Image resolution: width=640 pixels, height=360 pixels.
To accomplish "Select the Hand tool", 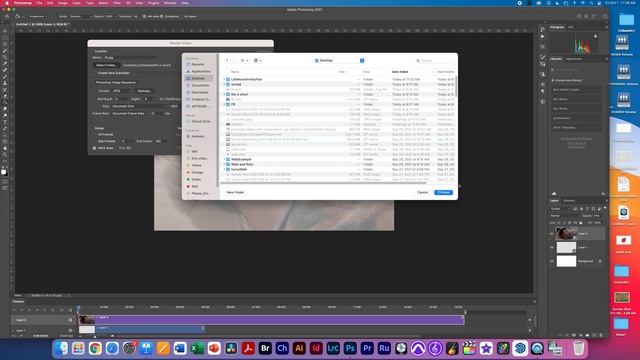I will click(5, 148).
